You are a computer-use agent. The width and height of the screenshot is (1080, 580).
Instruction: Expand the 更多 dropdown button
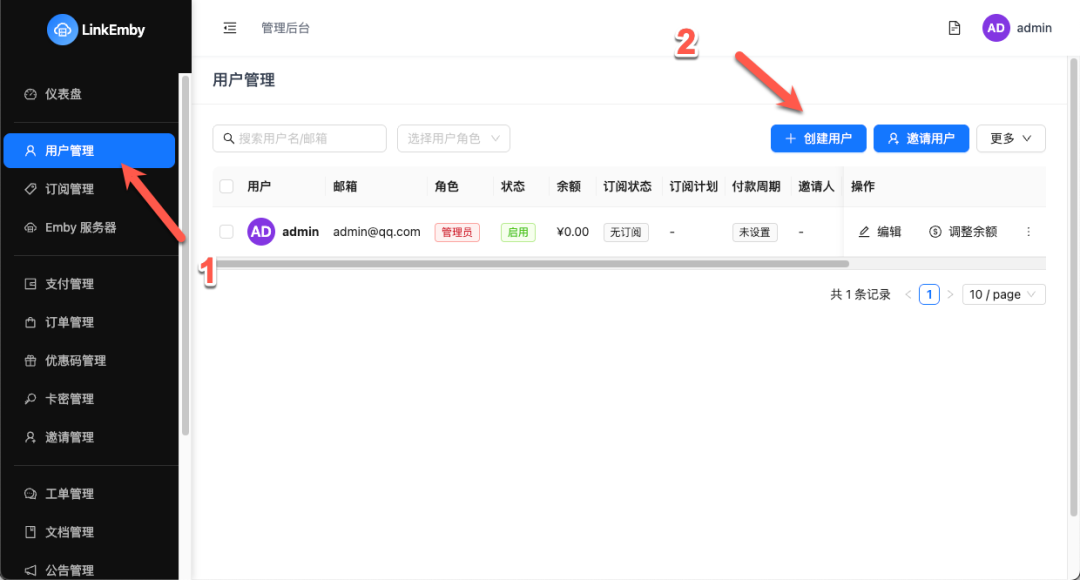pyautogui.click(x=1010, y=138)
